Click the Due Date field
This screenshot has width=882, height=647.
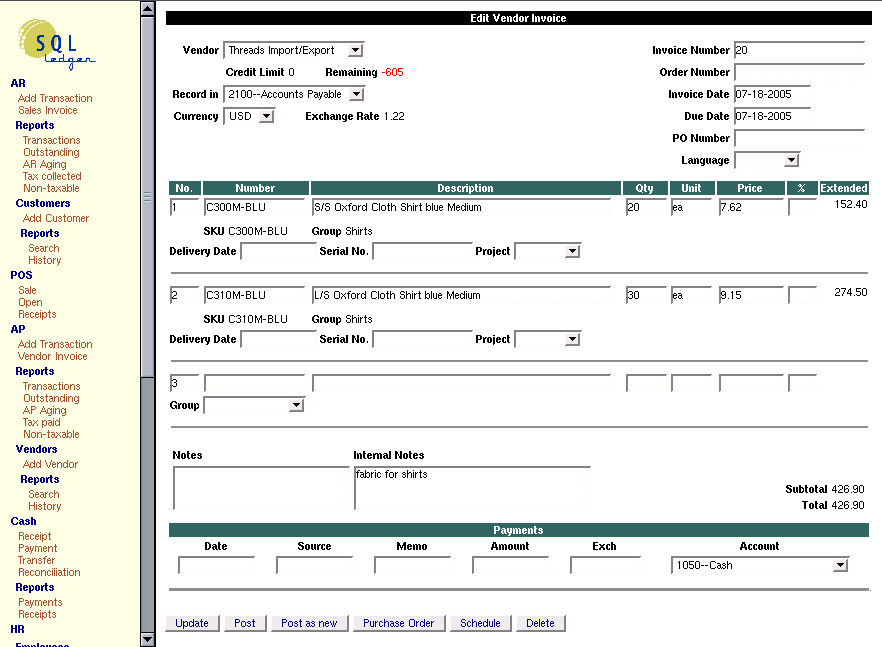pyautogui.click(x=772, y=116)
